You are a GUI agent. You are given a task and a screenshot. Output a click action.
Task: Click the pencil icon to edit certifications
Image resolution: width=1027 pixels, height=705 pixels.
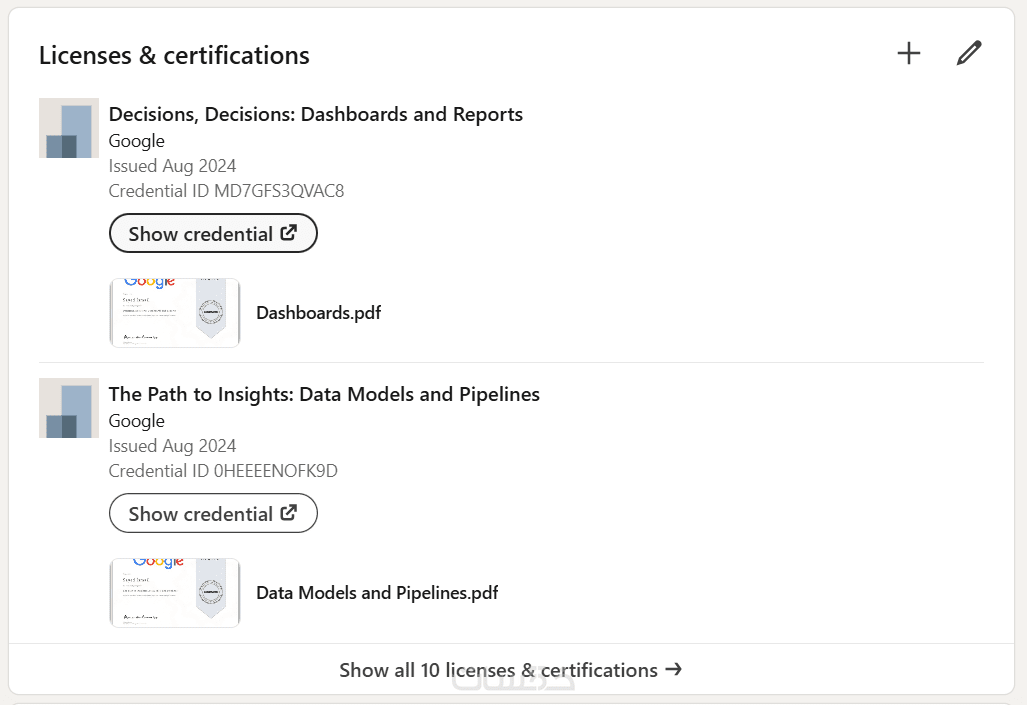click(x=968, y=54)
